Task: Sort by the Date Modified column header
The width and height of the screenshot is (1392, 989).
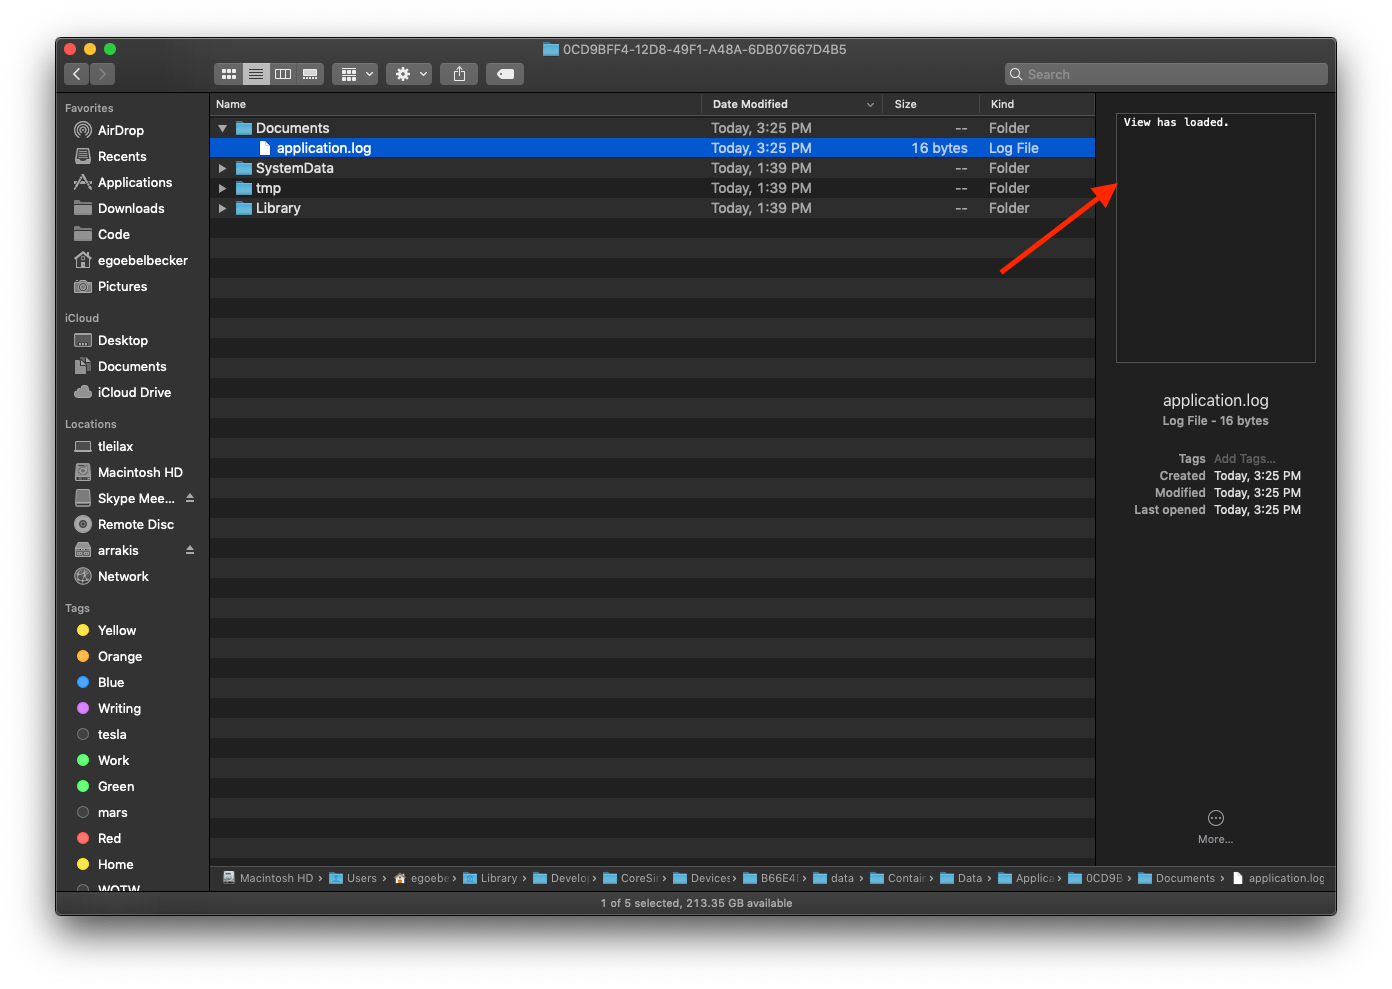Action: tap(750, 104)
